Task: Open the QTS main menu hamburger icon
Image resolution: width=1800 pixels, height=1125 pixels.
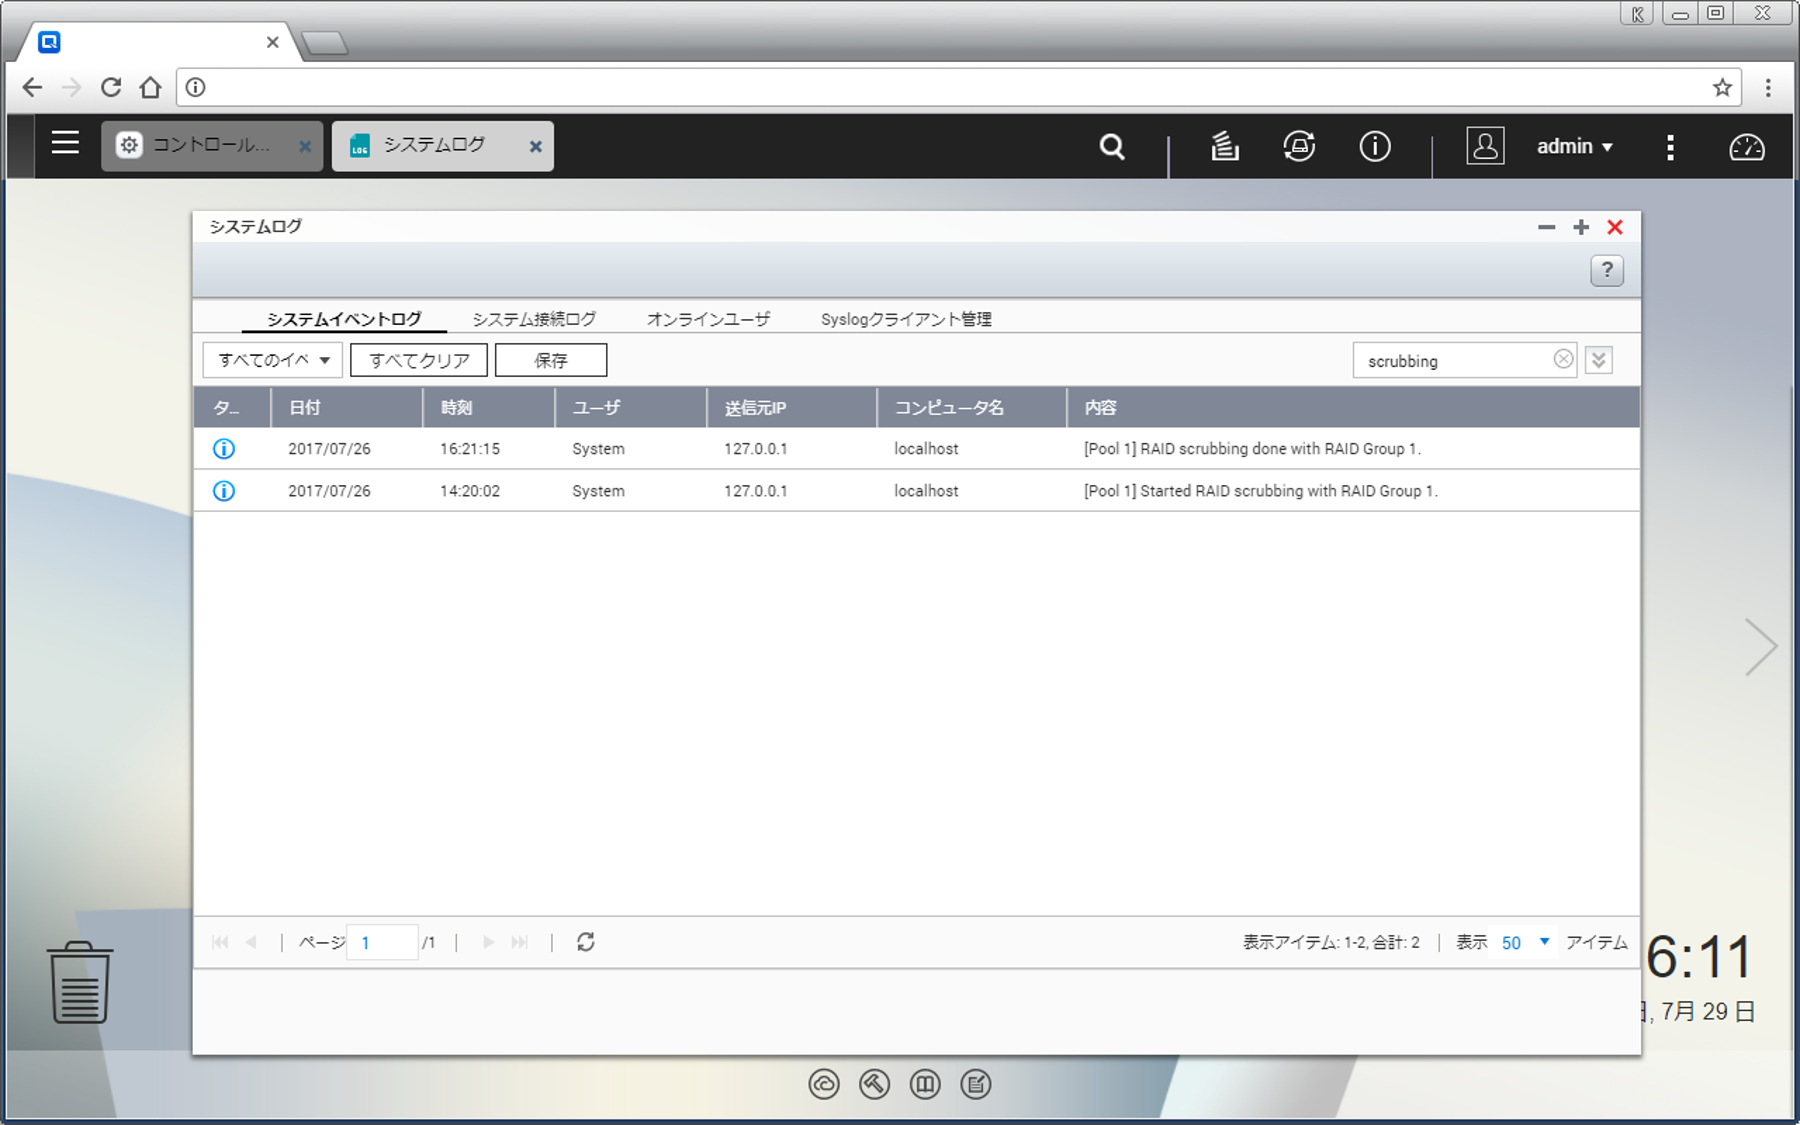Action: pos(65,144)
